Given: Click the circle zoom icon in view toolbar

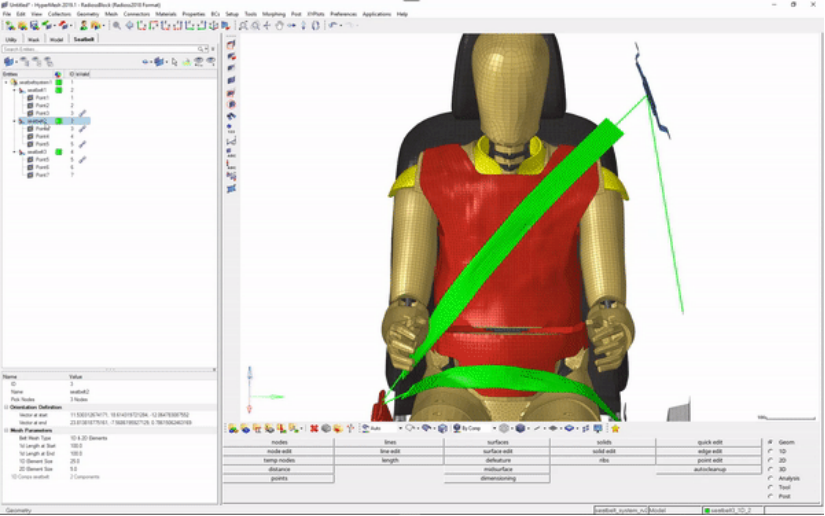Looking at the screenshot, I should [x=256, y=25].
